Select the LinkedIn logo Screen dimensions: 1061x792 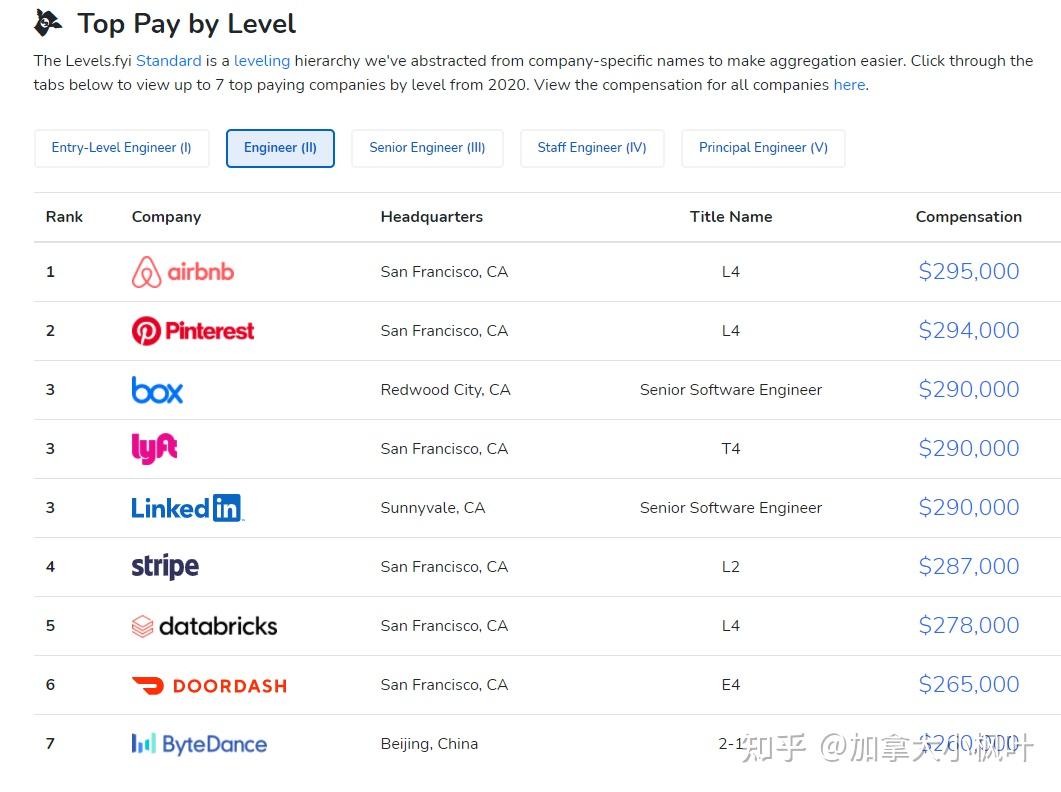click(x=187, y=508)
